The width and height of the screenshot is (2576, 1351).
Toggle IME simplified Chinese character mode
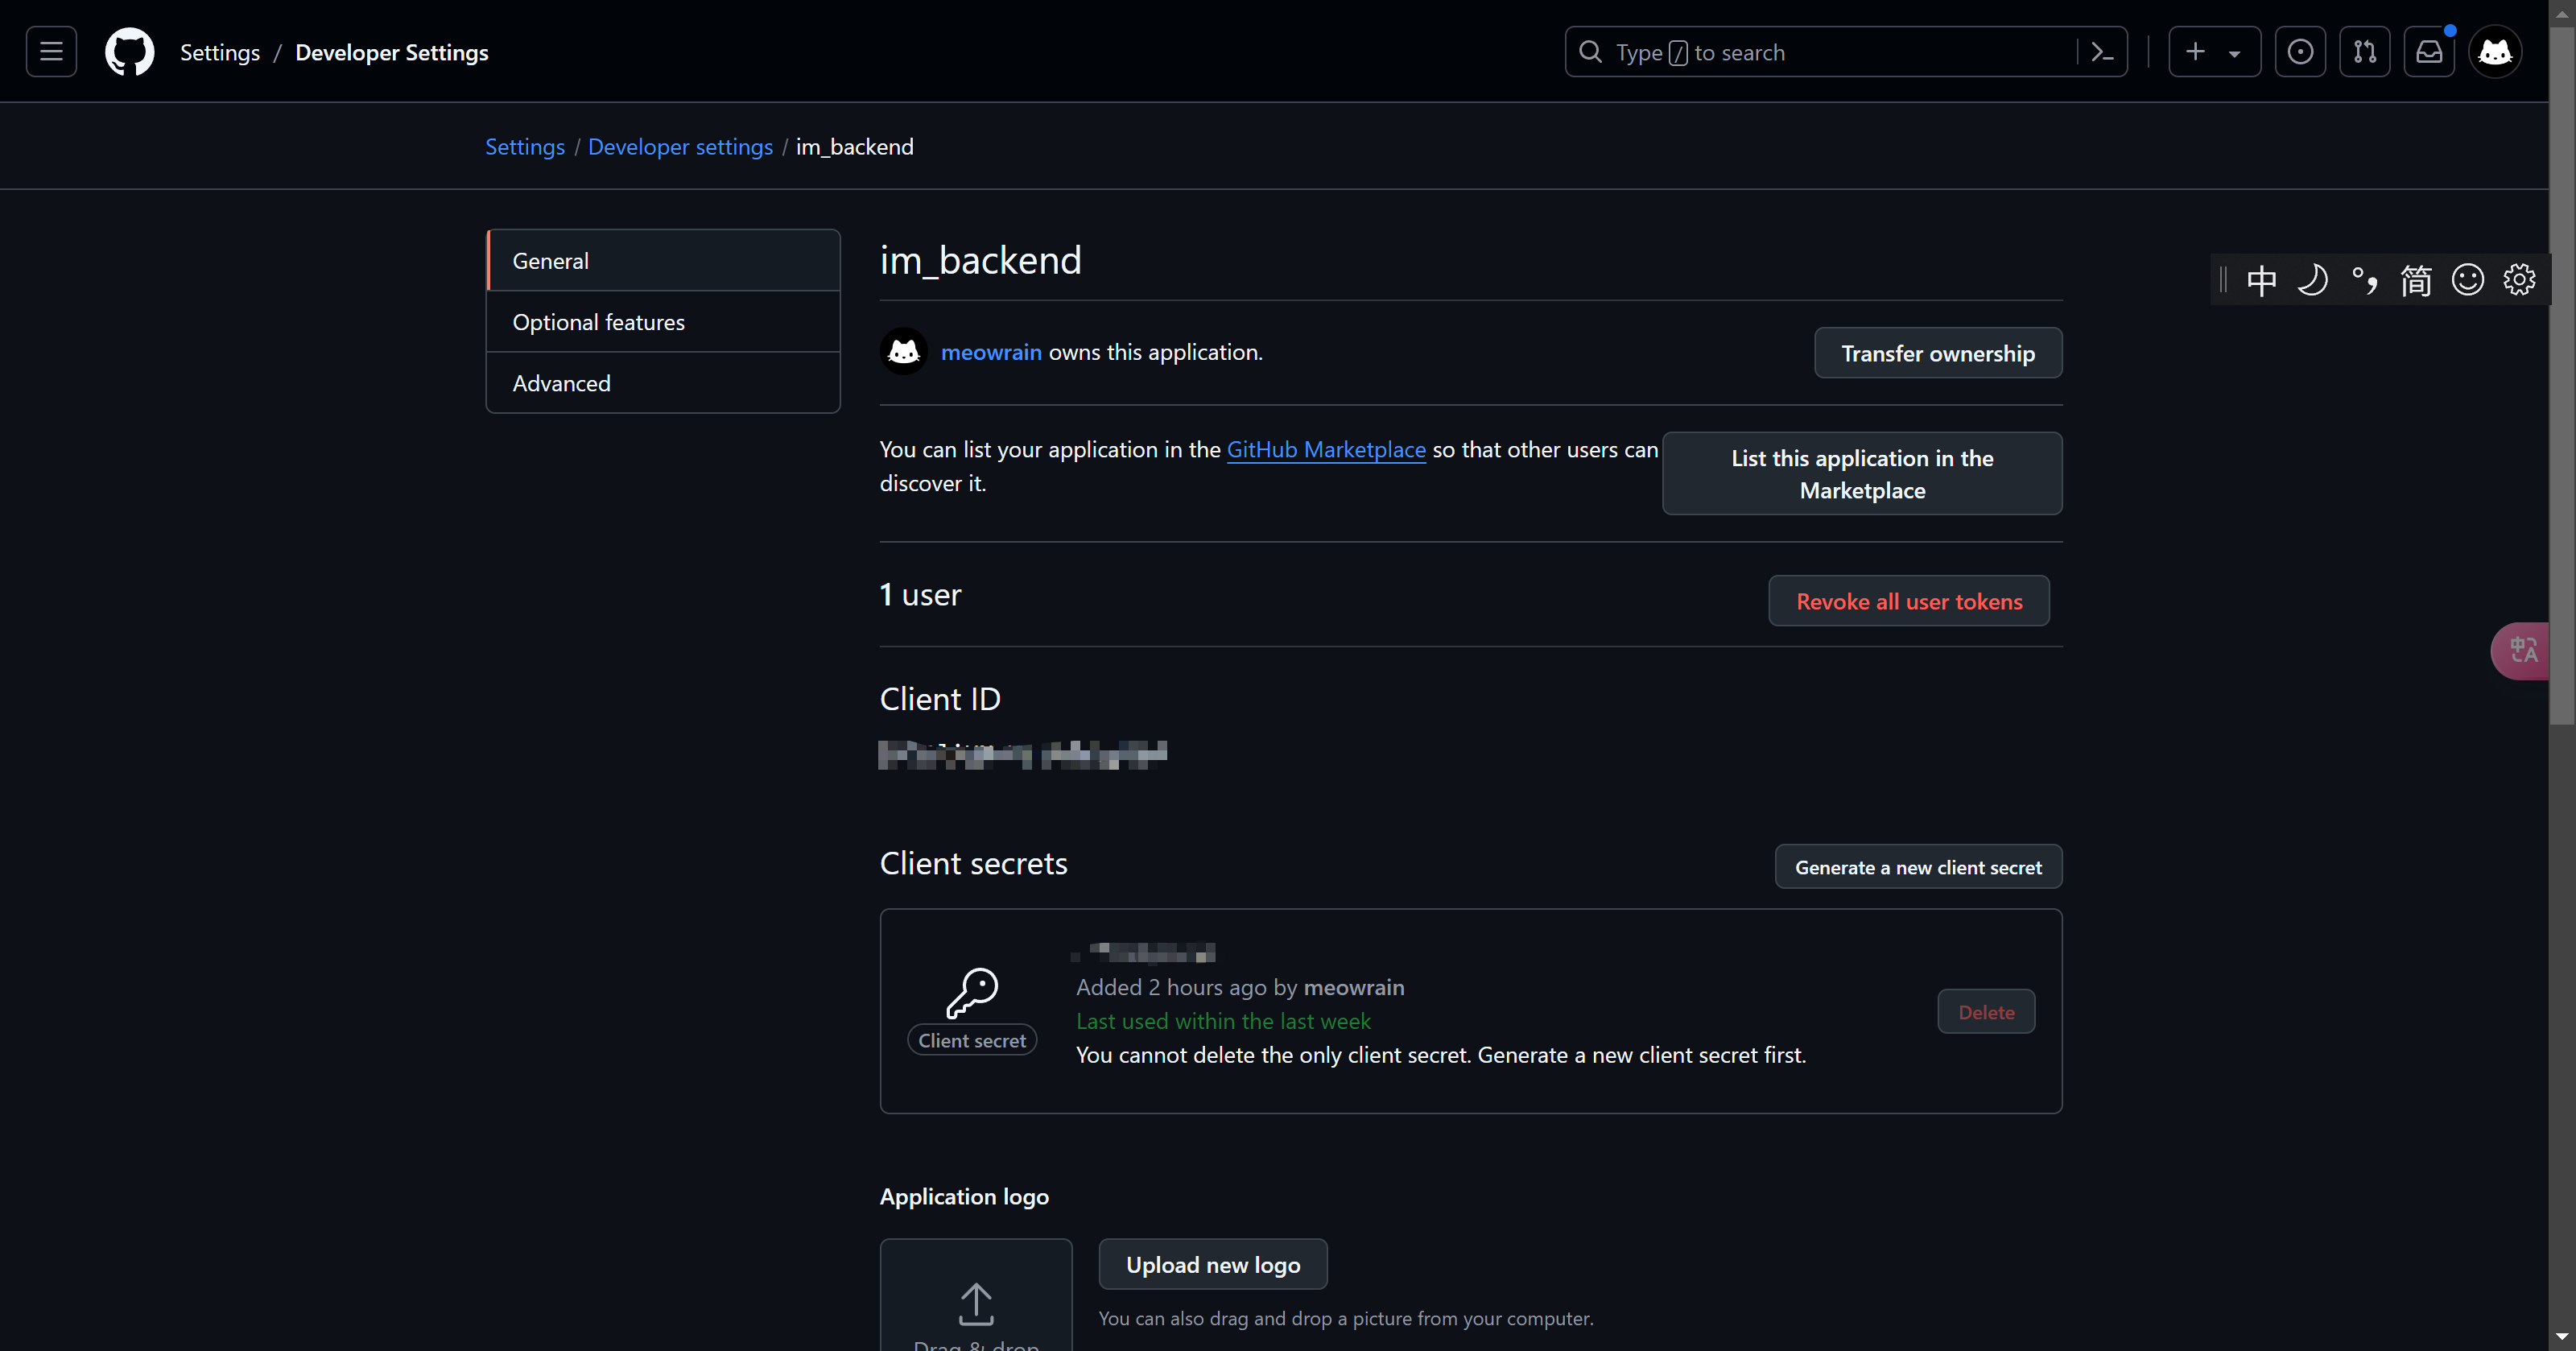pyautogui.click(x=2416, y=280)
